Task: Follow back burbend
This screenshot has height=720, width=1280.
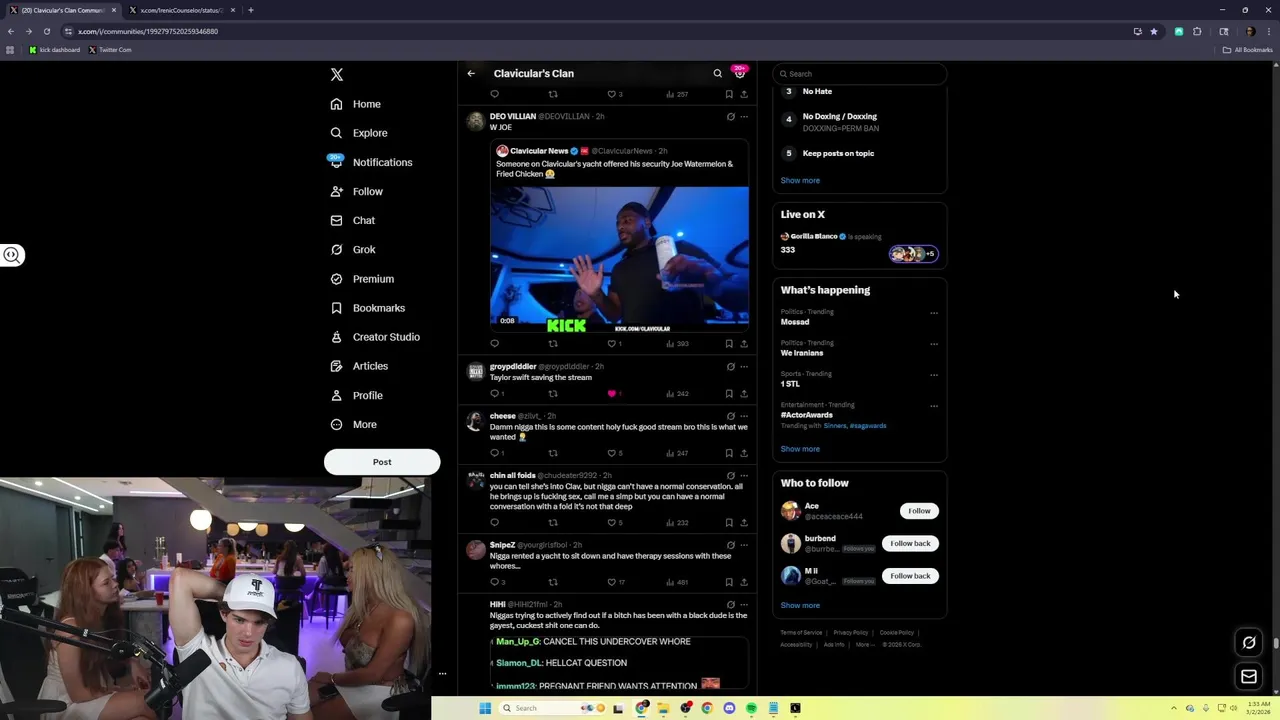Action: click(910, 543)
